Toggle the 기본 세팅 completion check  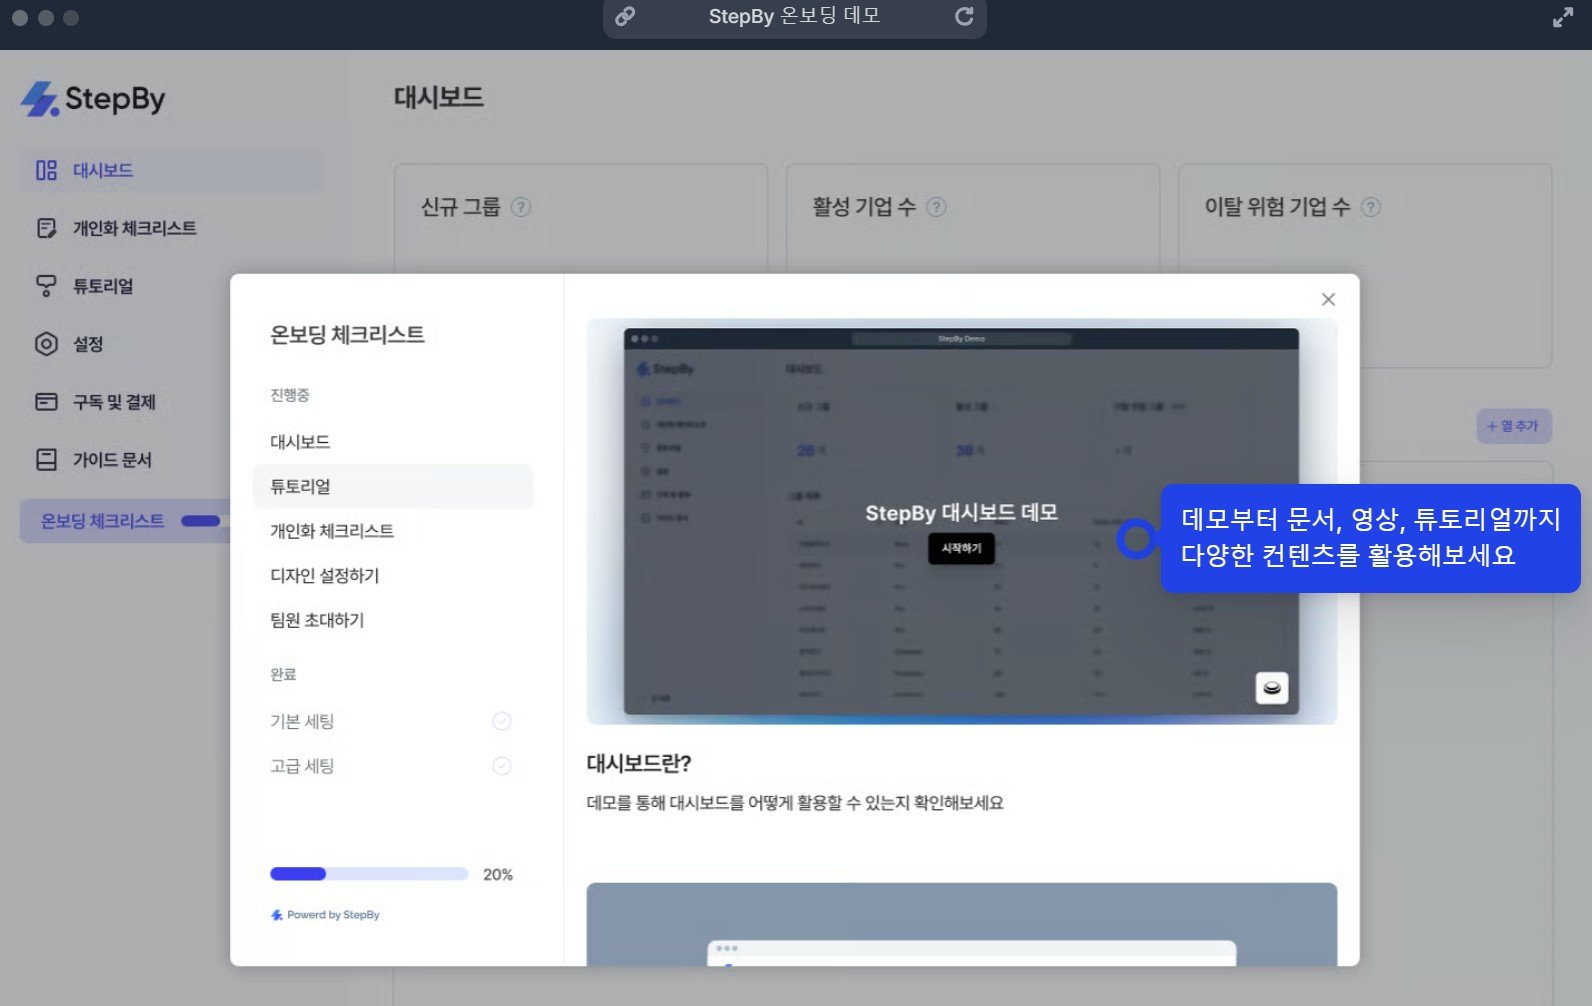[x=502, y=721]
